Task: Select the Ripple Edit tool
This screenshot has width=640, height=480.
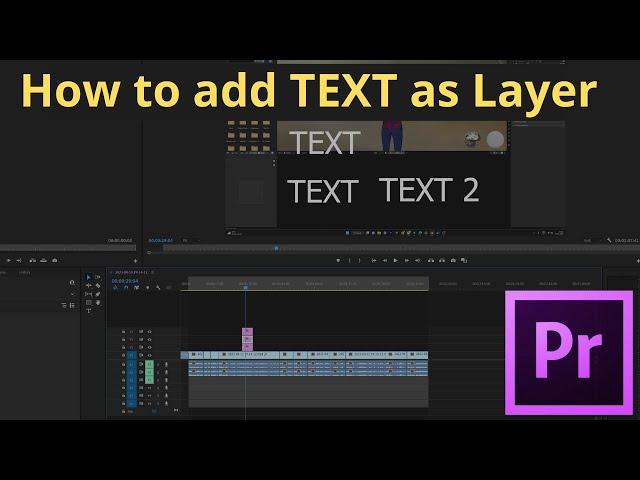Action: 89,286
